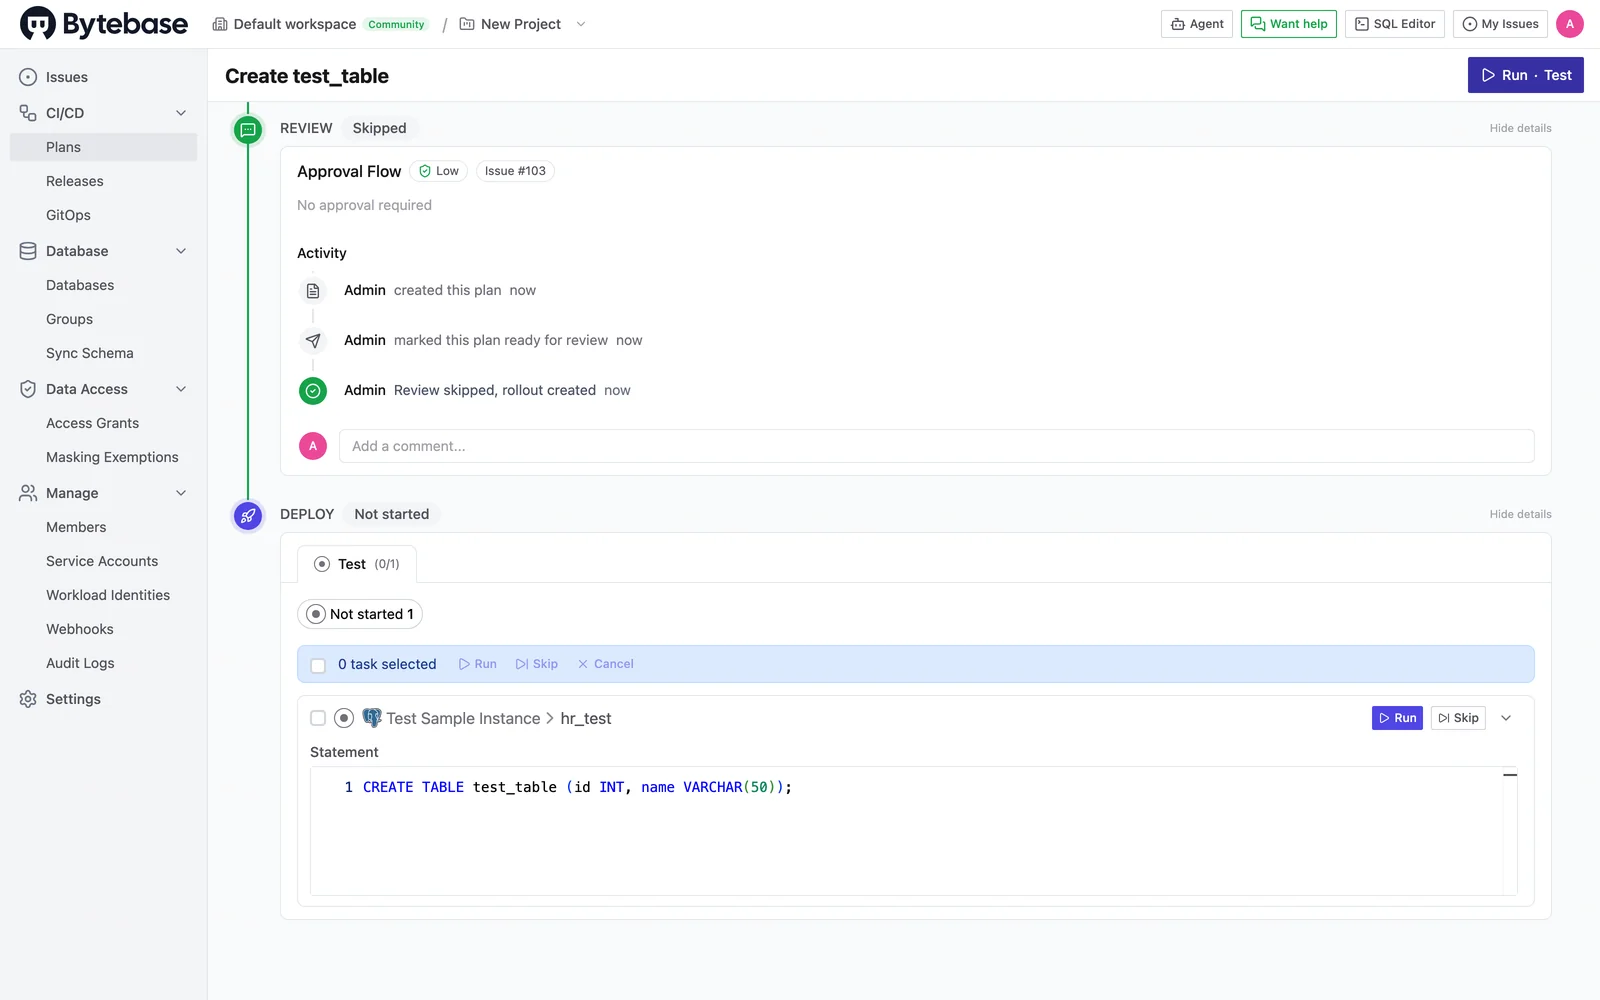The height and width of the screenshot is (1000, 1600).
Task: Click the green Review stage icon
Action: tap(248, 129)
